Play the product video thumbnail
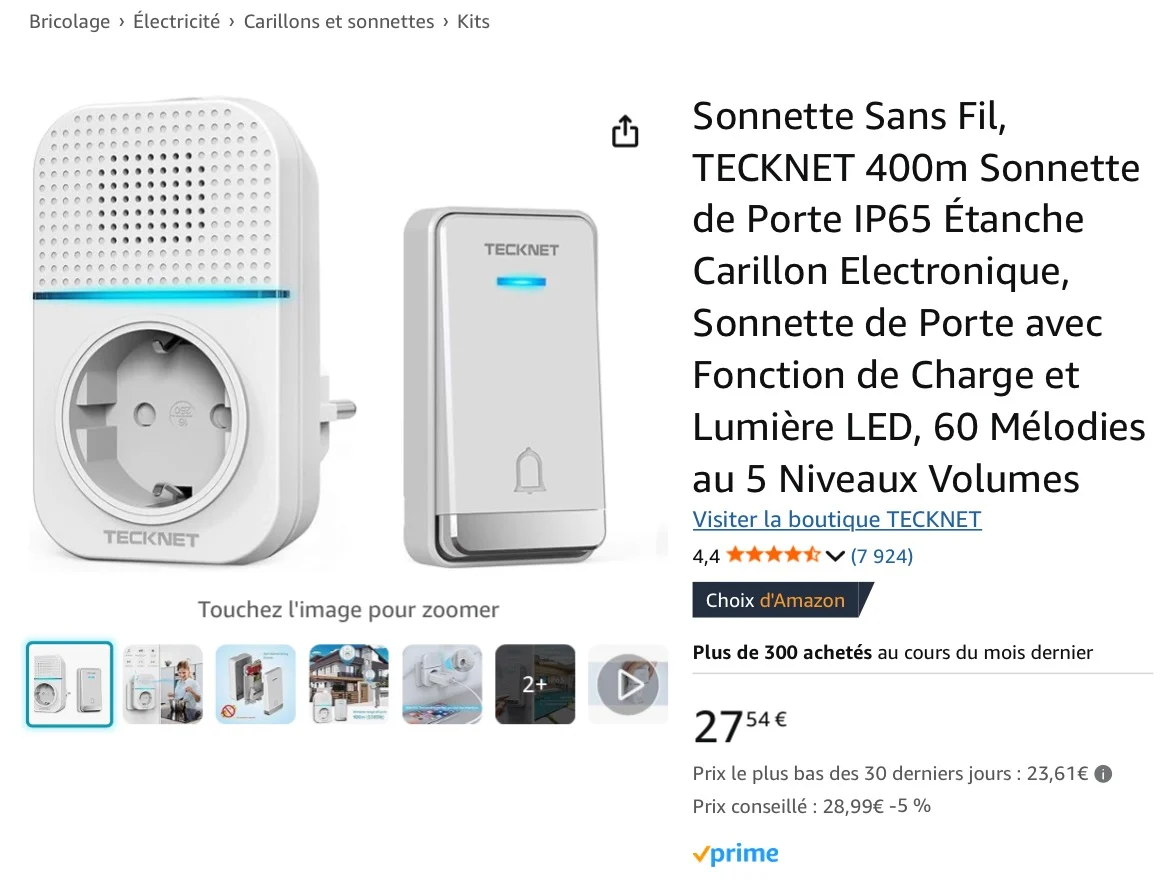Viewport: 1175px width, 883px height. (x=628, y=684)
